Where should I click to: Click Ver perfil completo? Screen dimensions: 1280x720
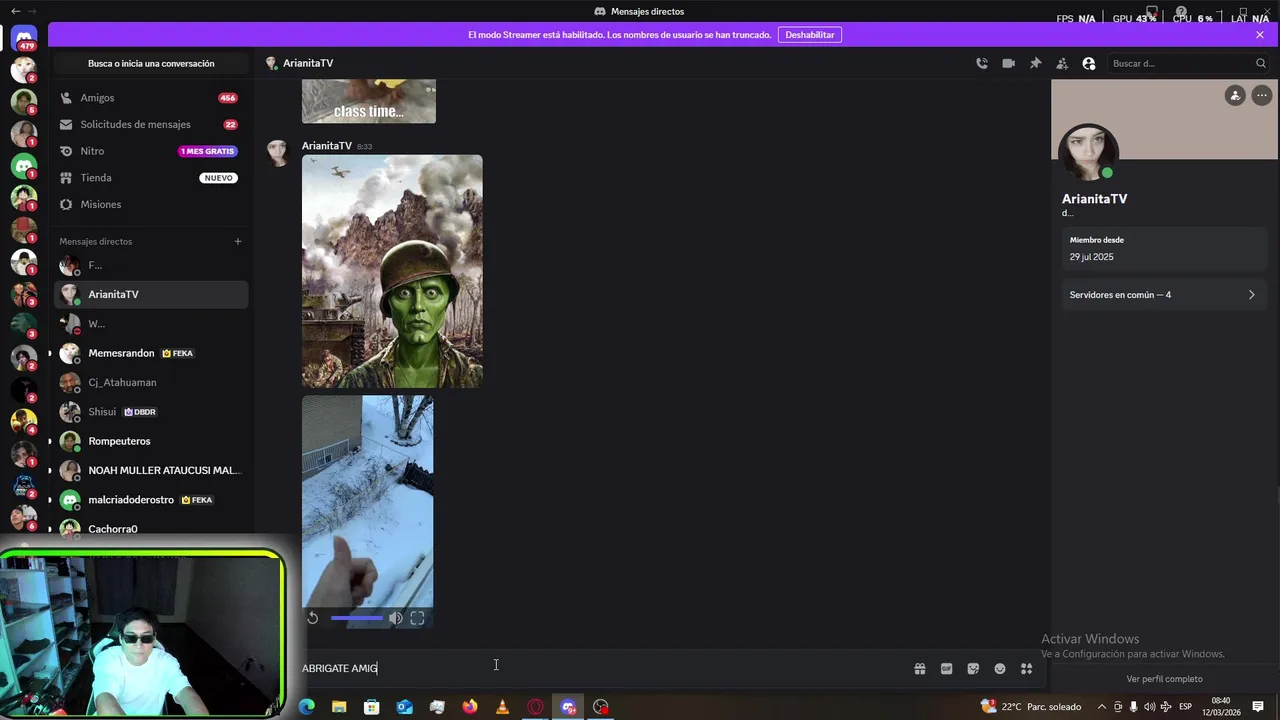pyautogui.click(x=1164, y=679)
